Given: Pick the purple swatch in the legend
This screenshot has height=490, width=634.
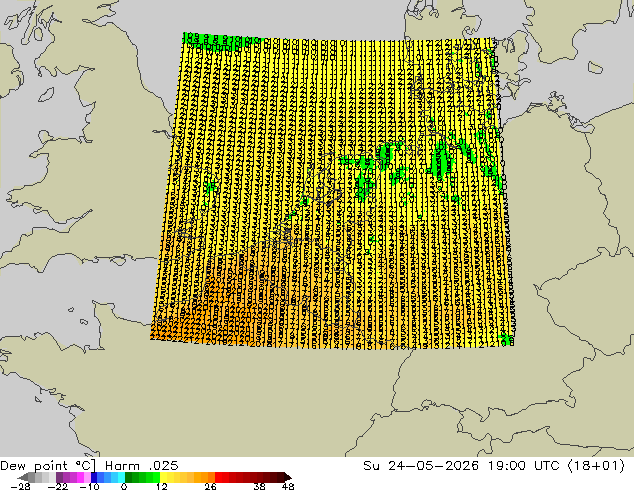Looking at the screenshot, I should click(x=66, y=477).
